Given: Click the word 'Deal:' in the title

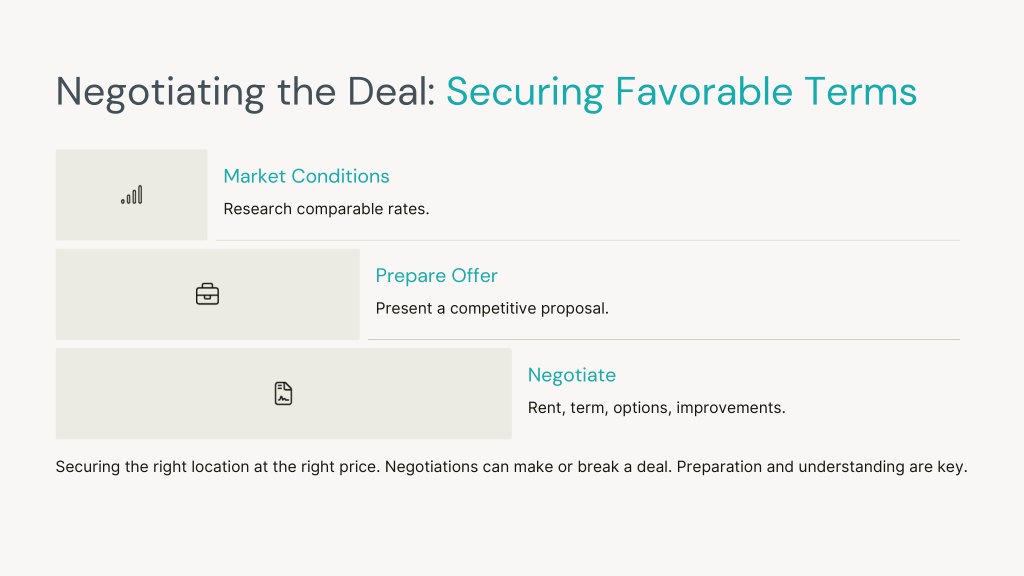Looking at the screenshot, I should point(391,91).
